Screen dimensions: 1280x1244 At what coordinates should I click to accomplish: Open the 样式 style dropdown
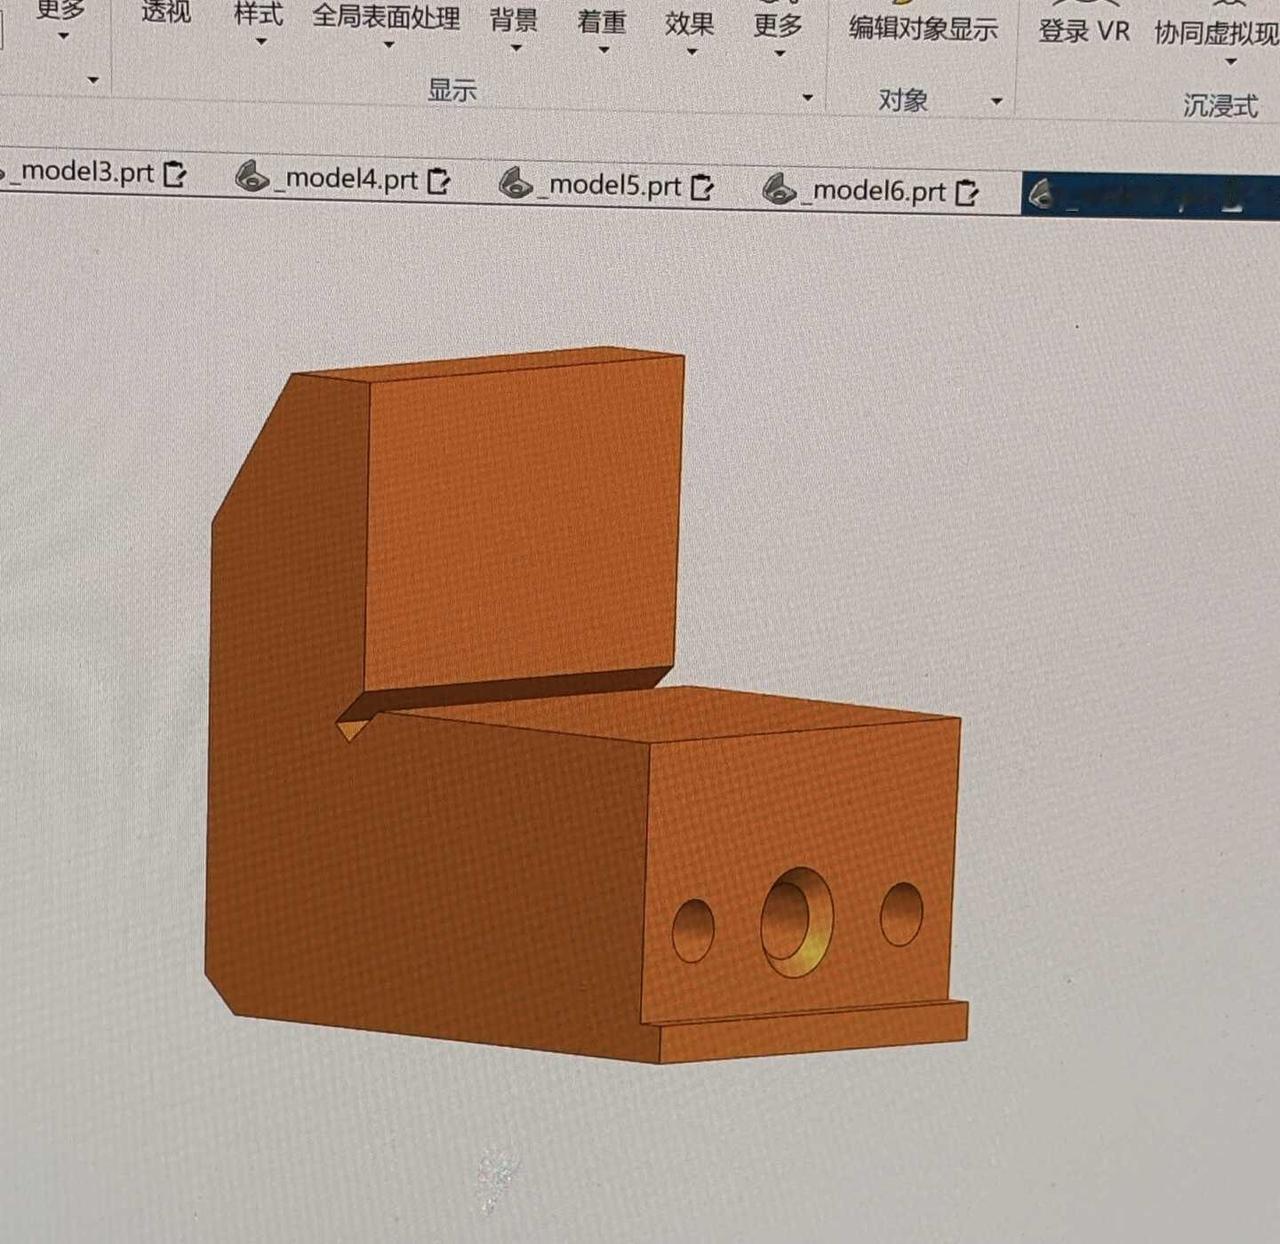pyautogui.click(x=259, y=22)
